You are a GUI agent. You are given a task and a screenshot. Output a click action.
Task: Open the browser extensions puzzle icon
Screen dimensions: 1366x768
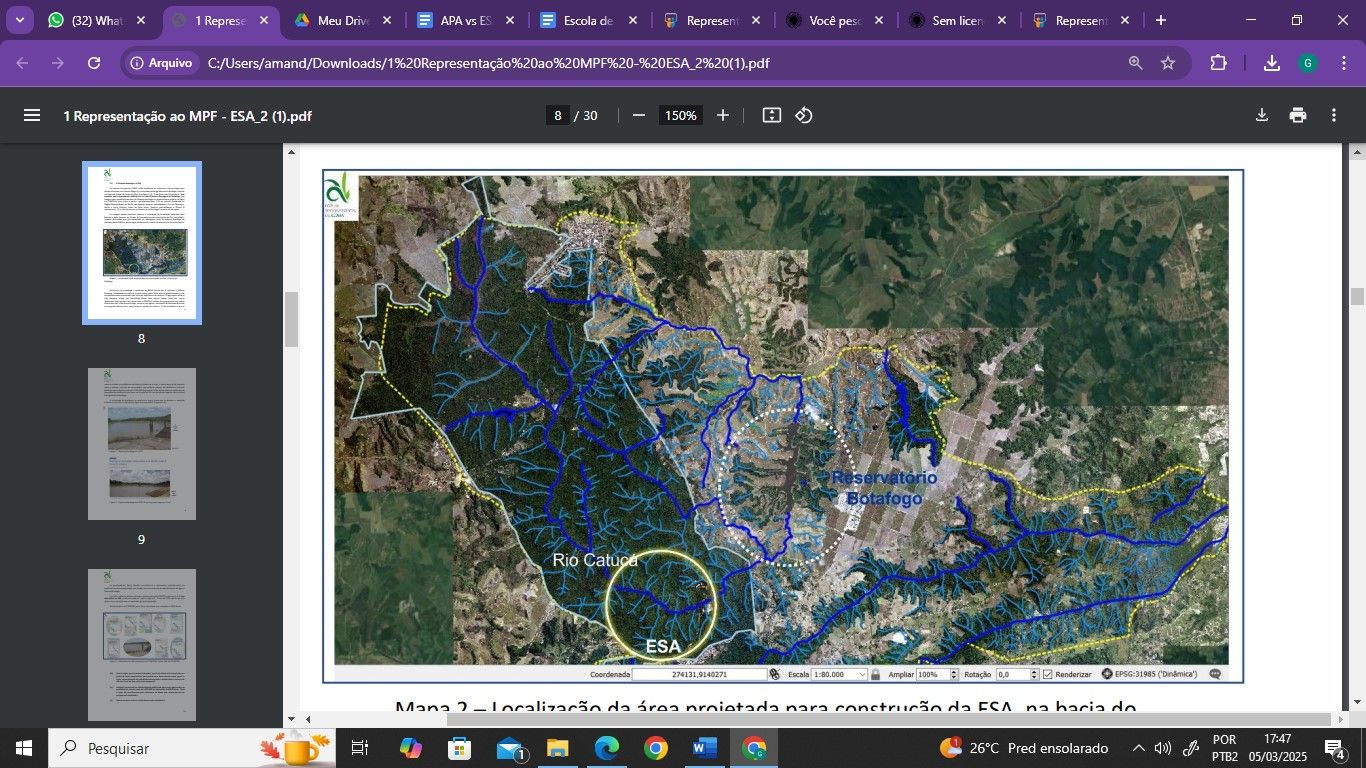point(1218,63)
